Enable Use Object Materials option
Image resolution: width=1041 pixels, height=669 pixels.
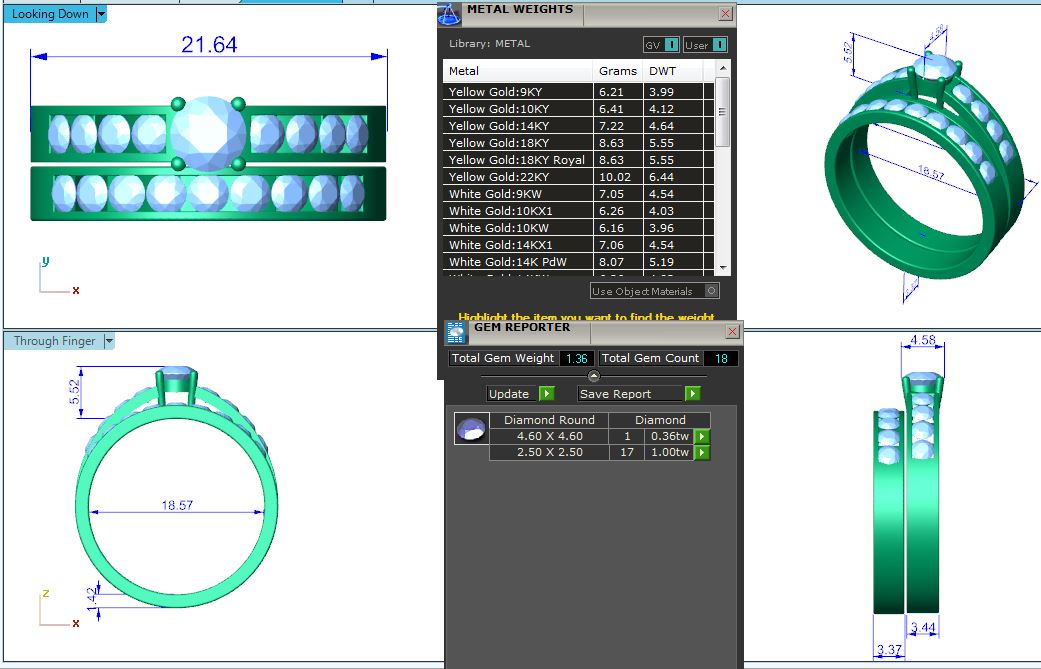[711, 291]
